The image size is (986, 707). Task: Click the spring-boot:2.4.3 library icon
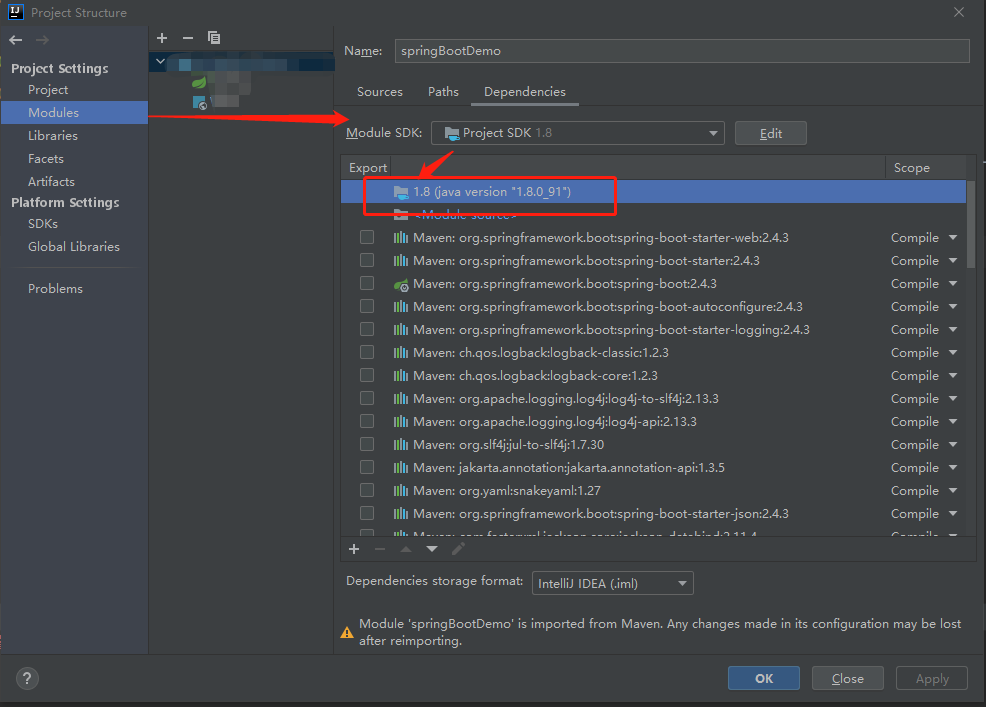(401, 284)
